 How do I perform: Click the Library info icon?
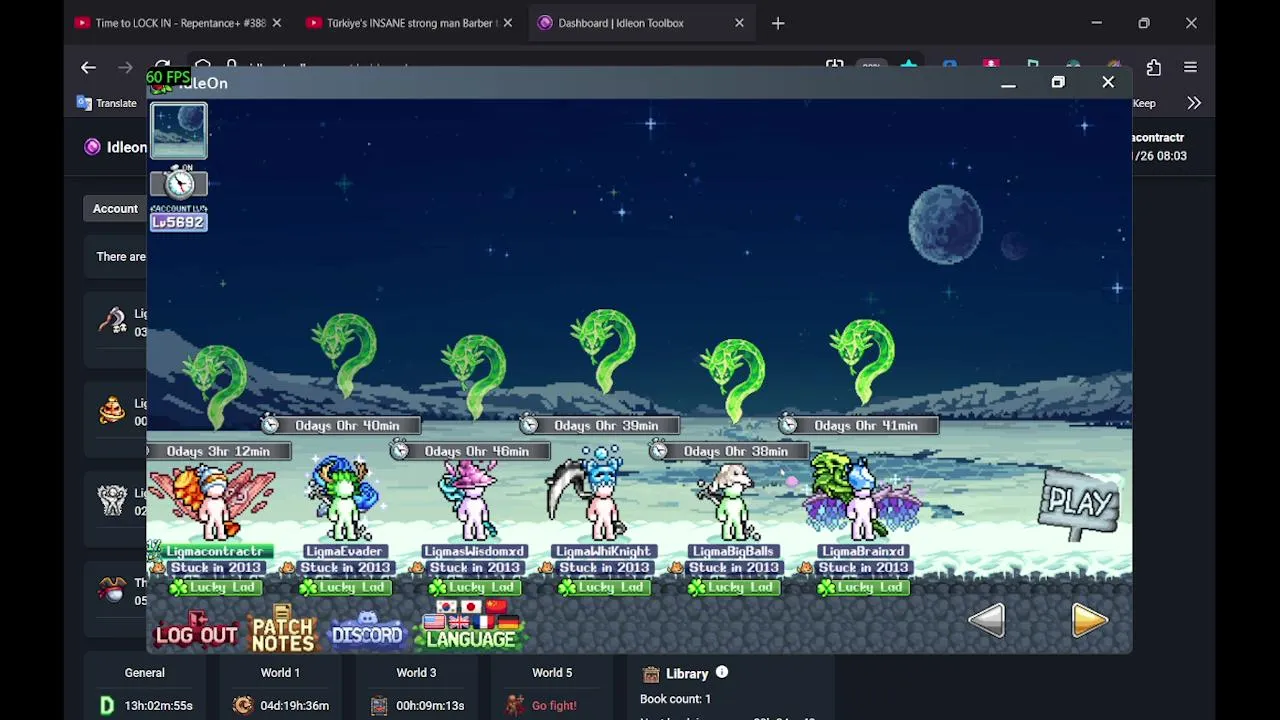[722, 673]
